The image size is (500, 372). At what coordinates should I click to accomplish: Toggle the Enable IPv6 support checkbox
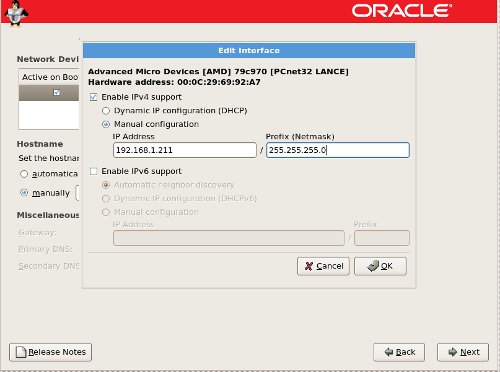point(94,171)
